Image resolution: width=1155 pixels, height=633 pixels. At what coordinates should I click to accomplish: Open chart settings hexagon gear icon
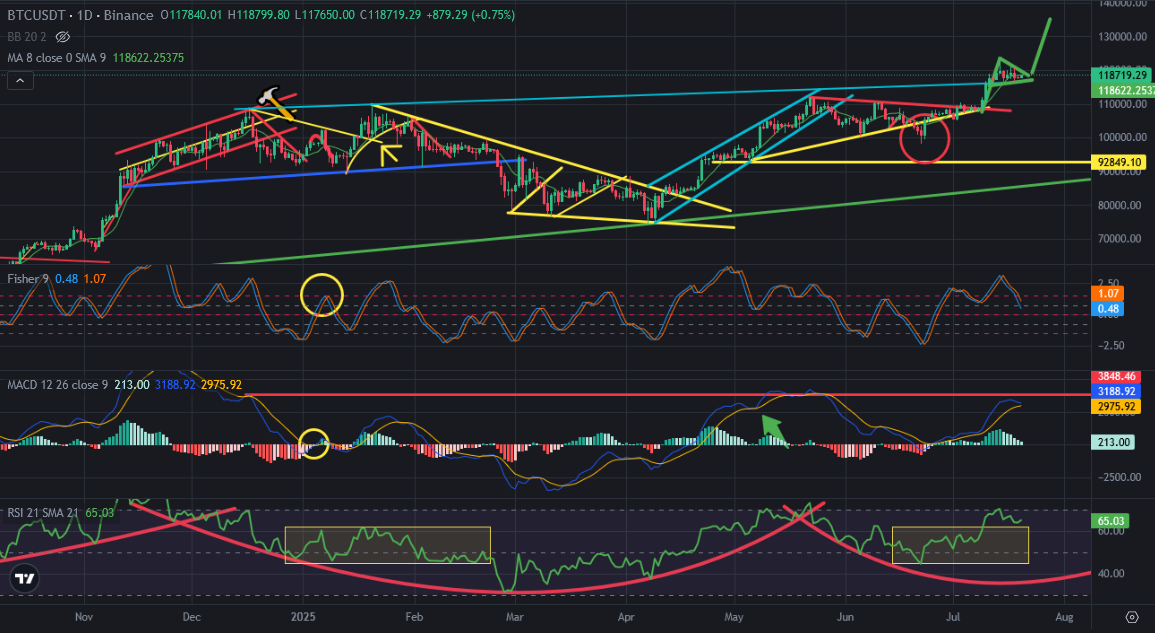click(1132, 616)
